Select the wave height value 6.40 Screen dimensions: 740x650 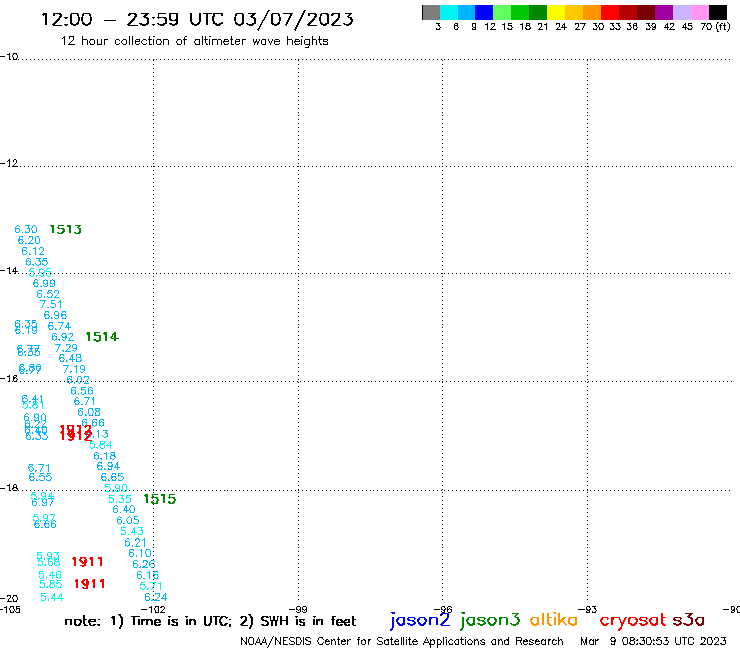[x=124, y=509]
